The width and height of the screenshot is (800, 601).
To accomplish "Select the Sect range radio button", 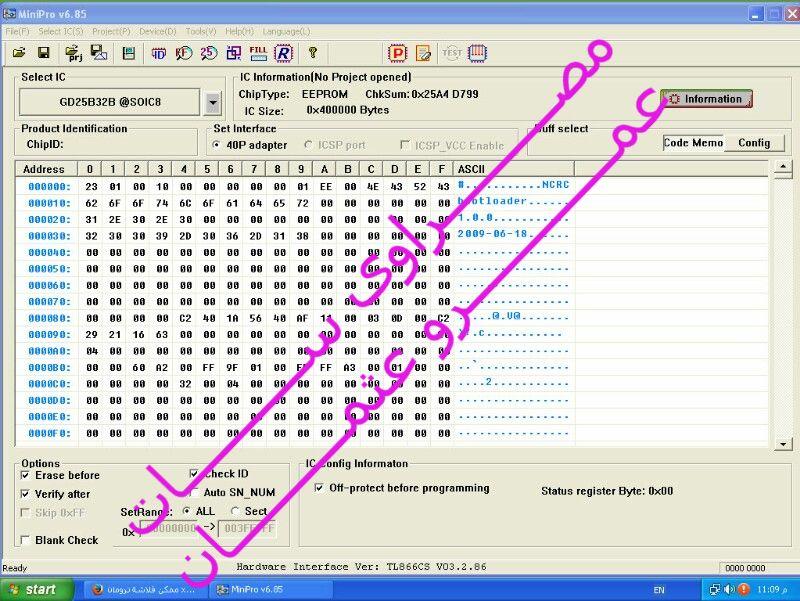I will coord(235,511).
